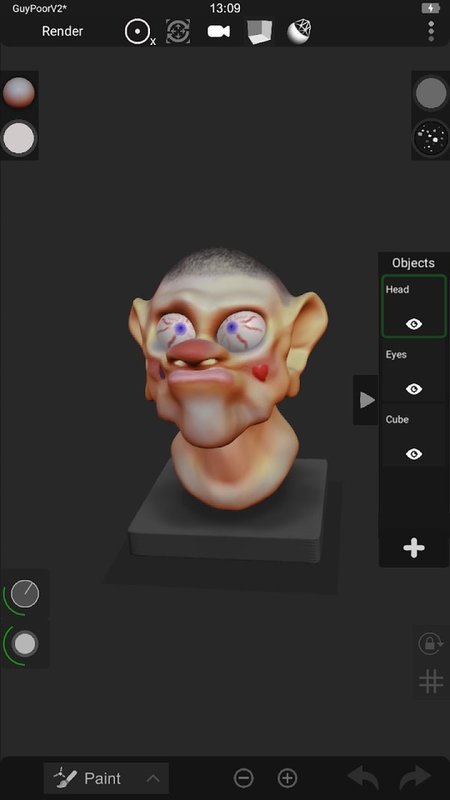The image size is (450, 800).
Task: Tap the battery status icon
Action: [431, 8]
